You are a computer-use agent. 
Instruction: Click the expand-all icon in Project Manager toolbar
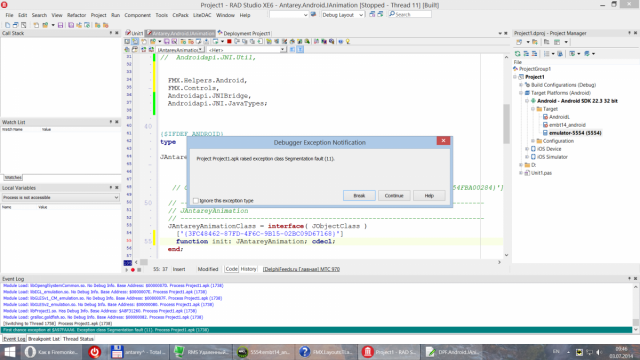526,53
